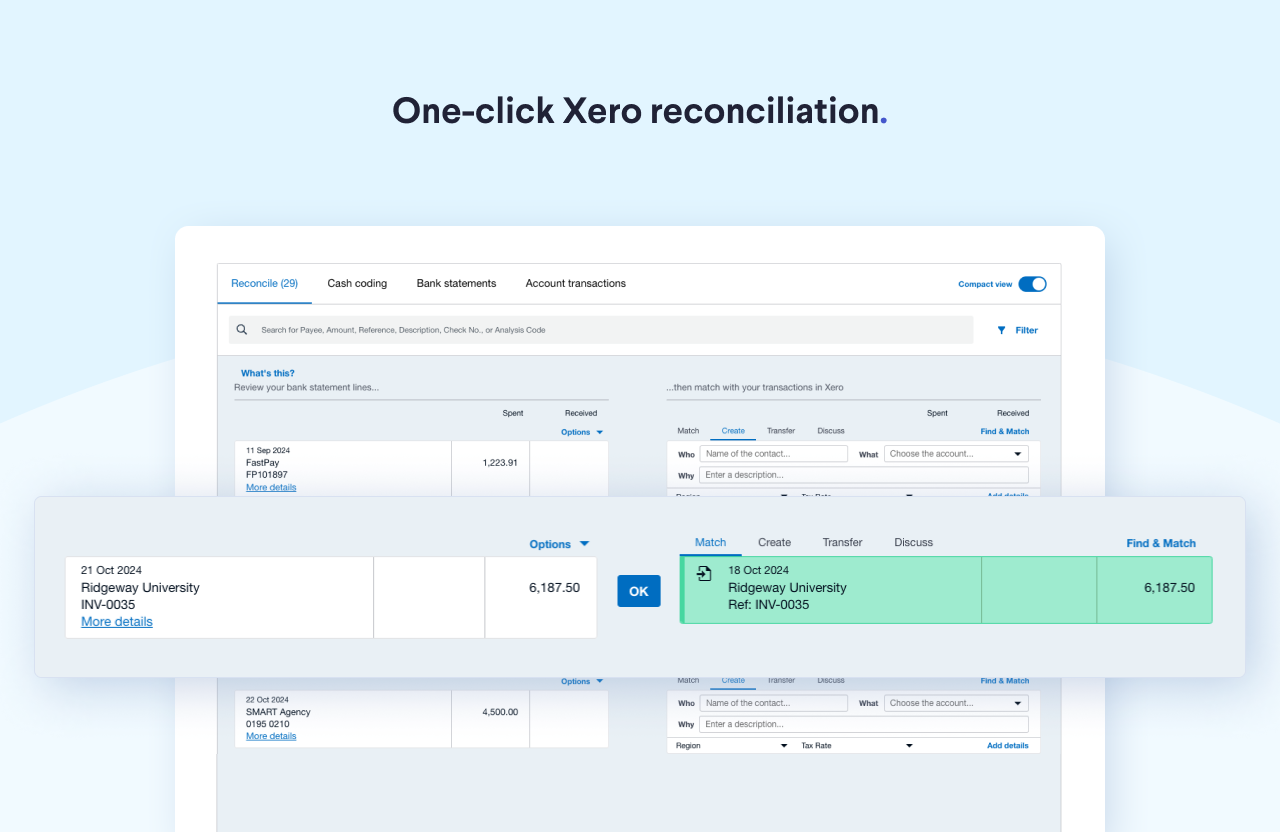Click the Name of the contact field
Viewport: 1280px width, 832px height.
point(774,703)
